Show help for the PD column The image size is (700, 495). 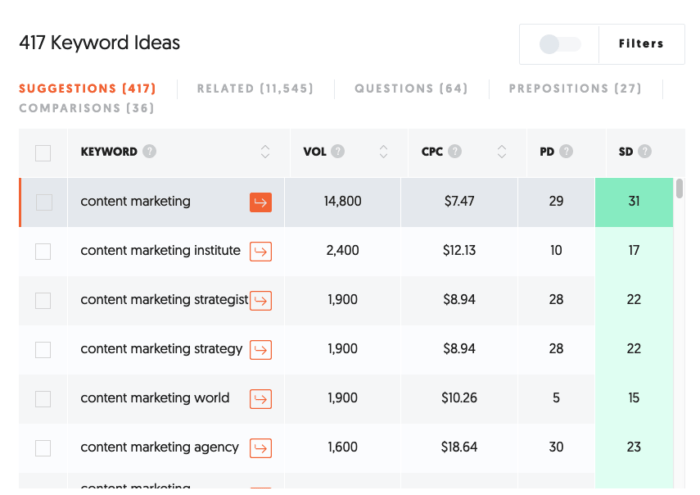coord(566,151)
